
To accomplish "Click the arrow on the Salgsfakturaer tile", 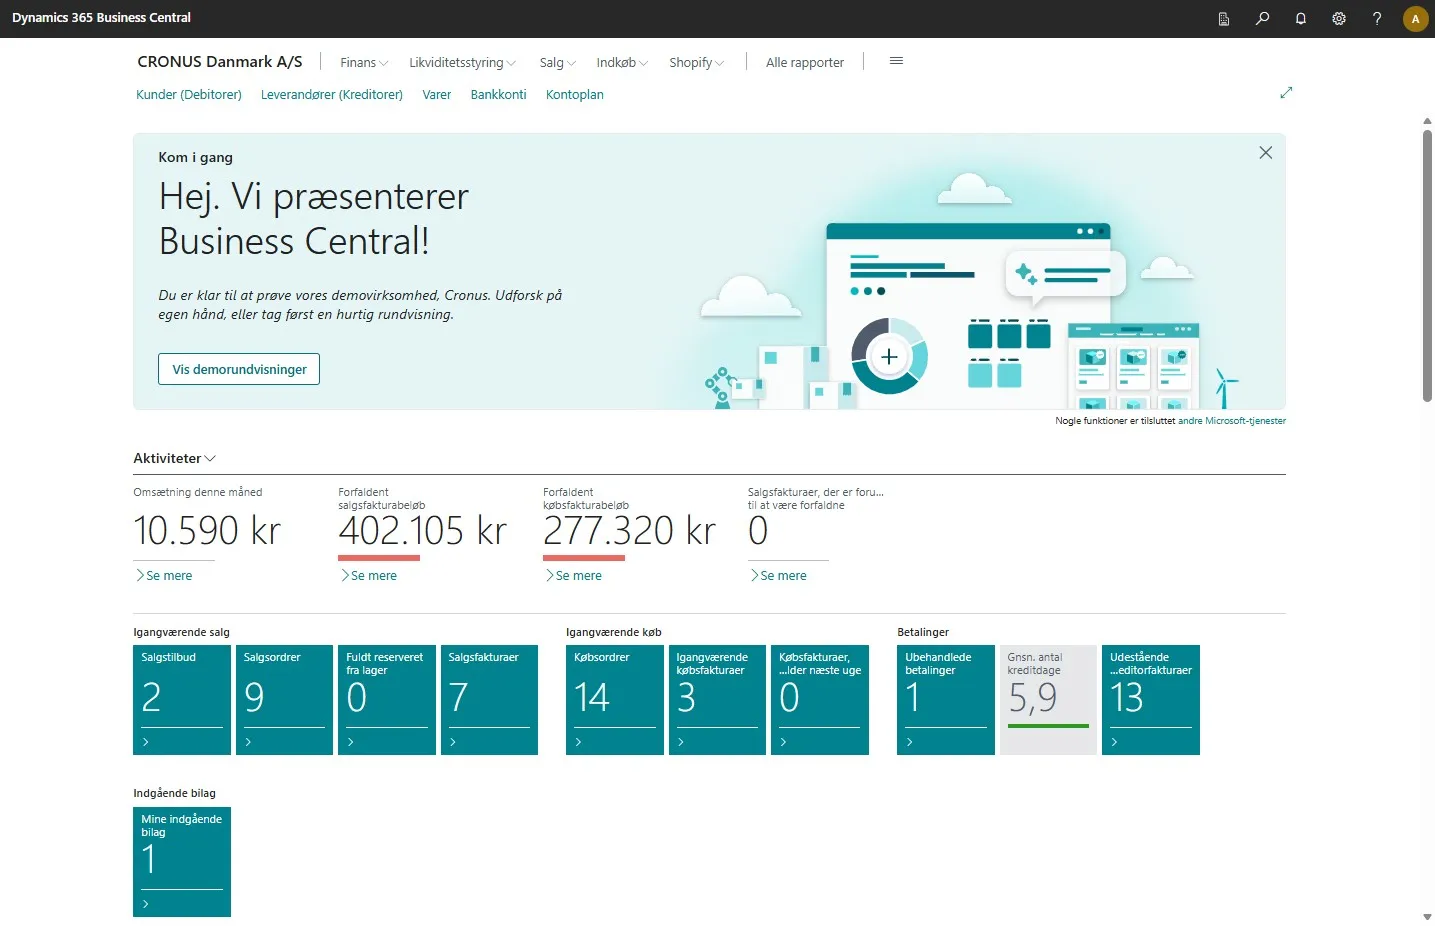I will point(453,742).
